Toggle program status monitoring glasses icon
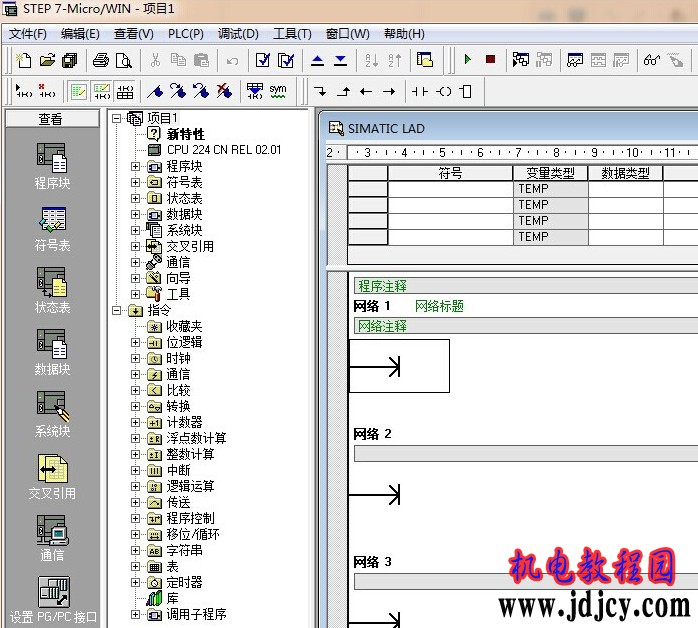 pos(652,60)
